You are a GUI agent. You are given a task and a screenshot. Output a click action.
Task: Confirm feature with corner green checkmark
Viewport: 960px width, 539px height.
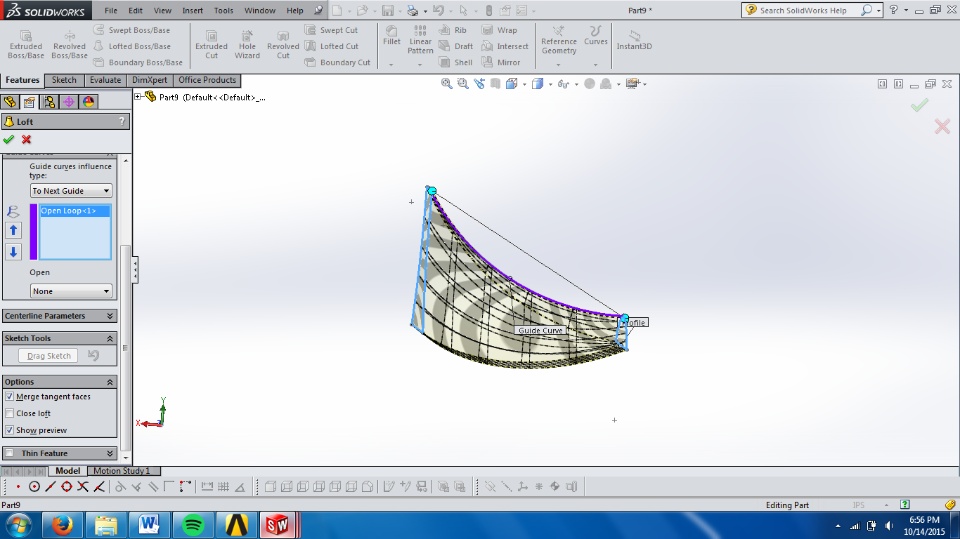[919, 105]
